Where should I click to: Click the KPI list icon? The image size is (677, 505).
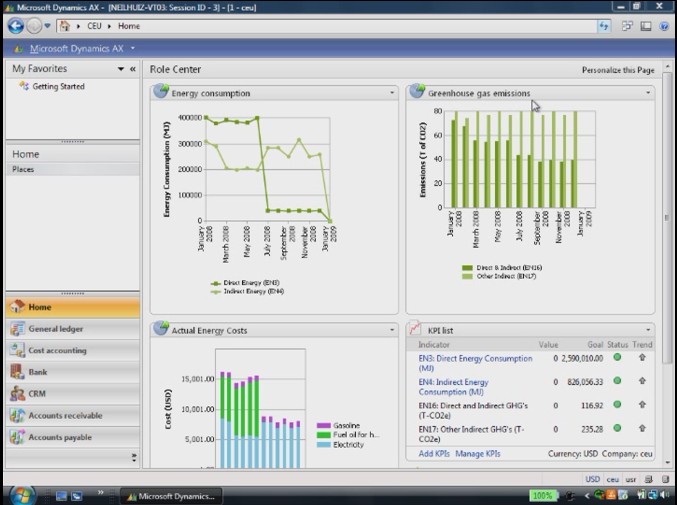click(415, 328)
